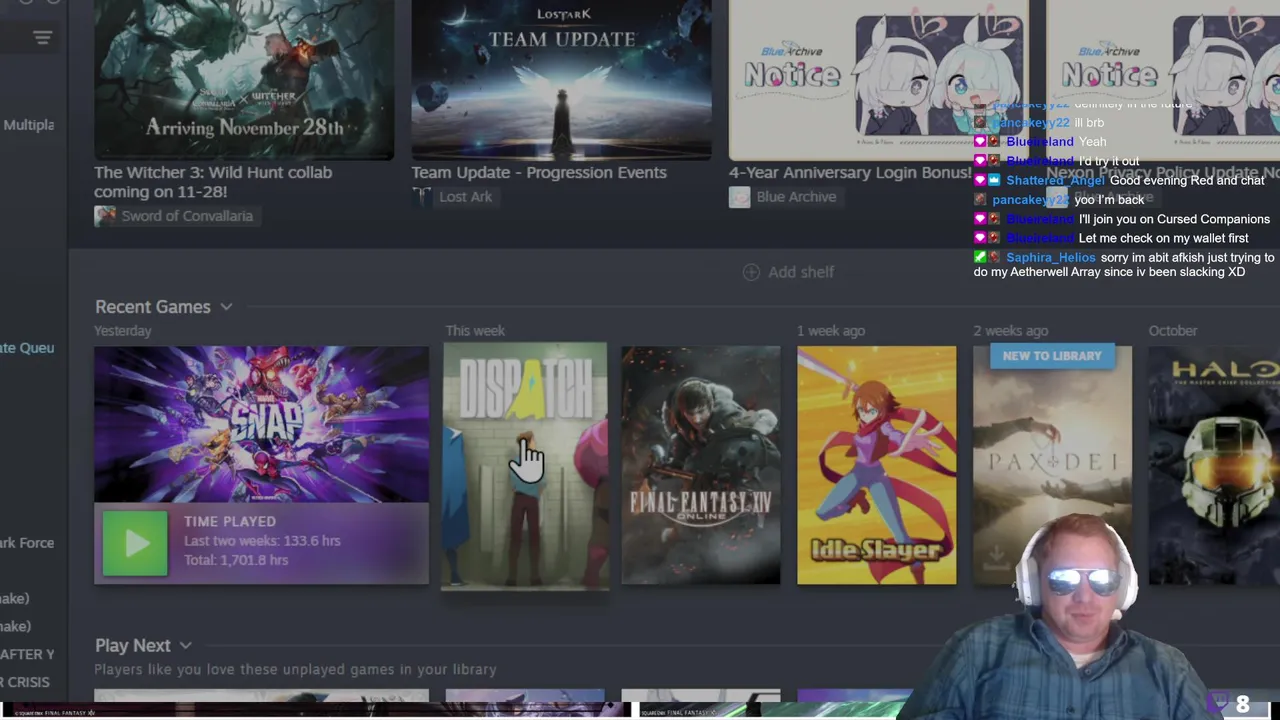Viewport: 1280px width, 720px height.
Task: Open Halo Master Chief Collection cover
Action: [x=1214, y=465]
